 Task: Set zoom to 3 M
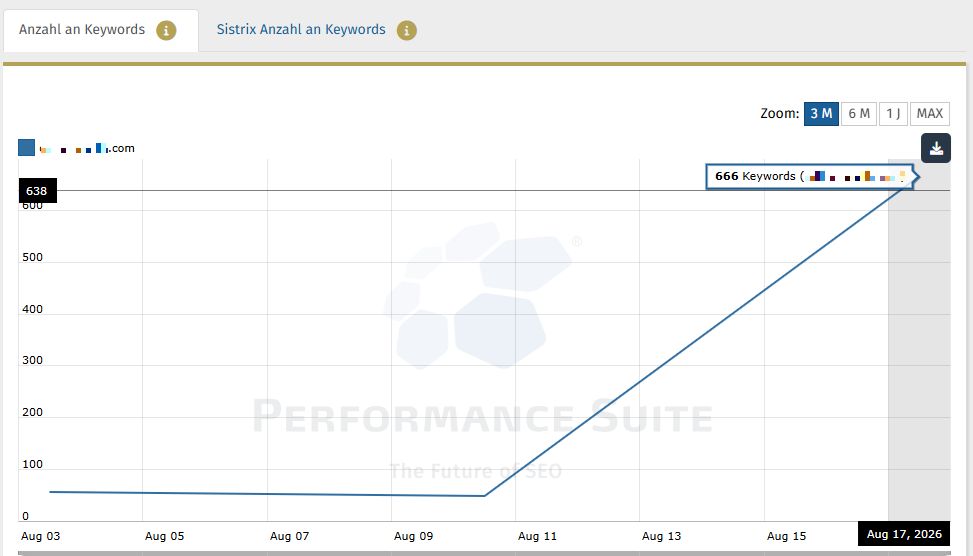pyautogui.click(x=821, y=114)
